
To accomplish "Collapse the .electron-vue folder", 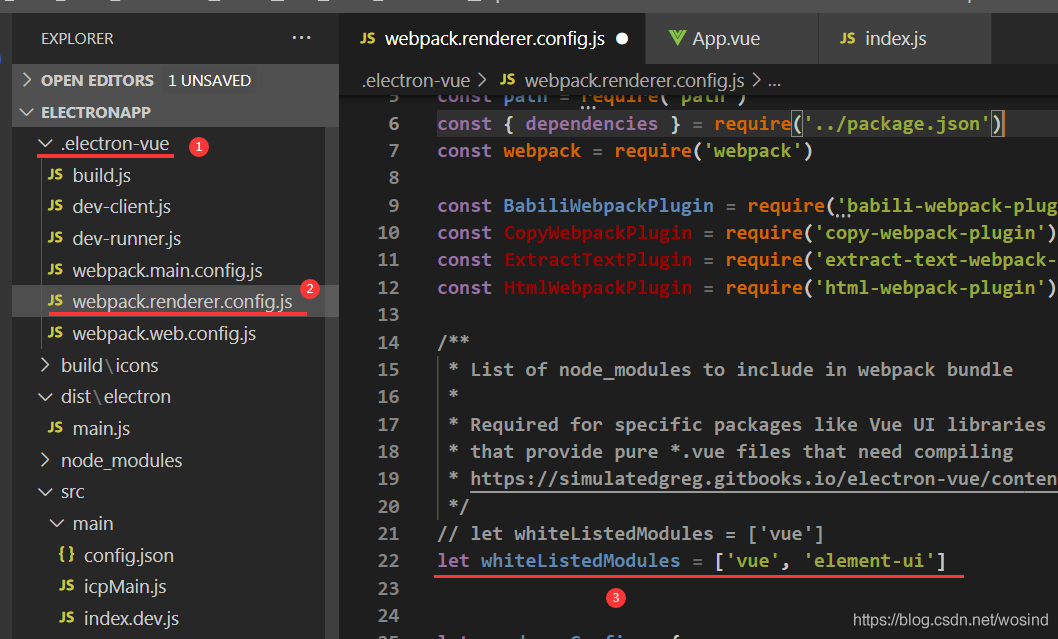I will tap(45, 143).
